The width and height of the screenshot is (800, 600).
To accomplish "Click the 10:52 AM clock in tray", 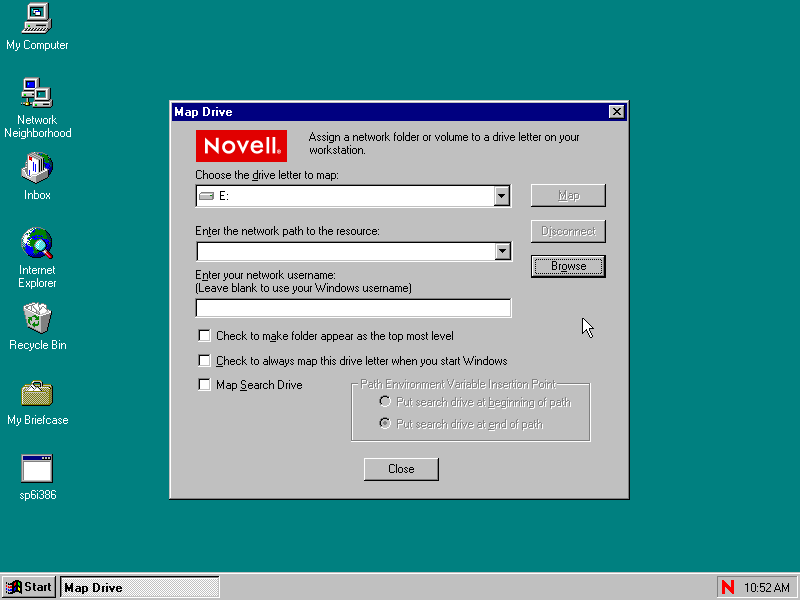I will tap(766, 588).
